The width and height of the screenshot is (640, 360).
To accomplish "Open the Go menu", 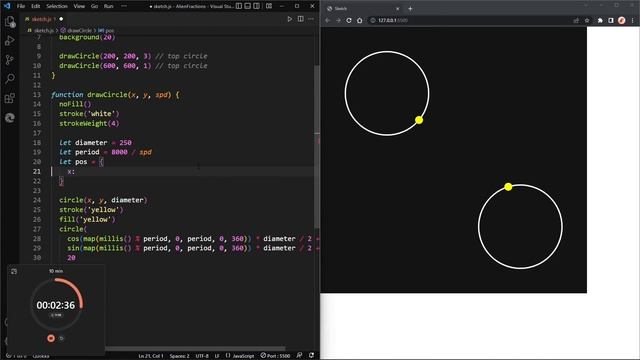I will (94, 6).
